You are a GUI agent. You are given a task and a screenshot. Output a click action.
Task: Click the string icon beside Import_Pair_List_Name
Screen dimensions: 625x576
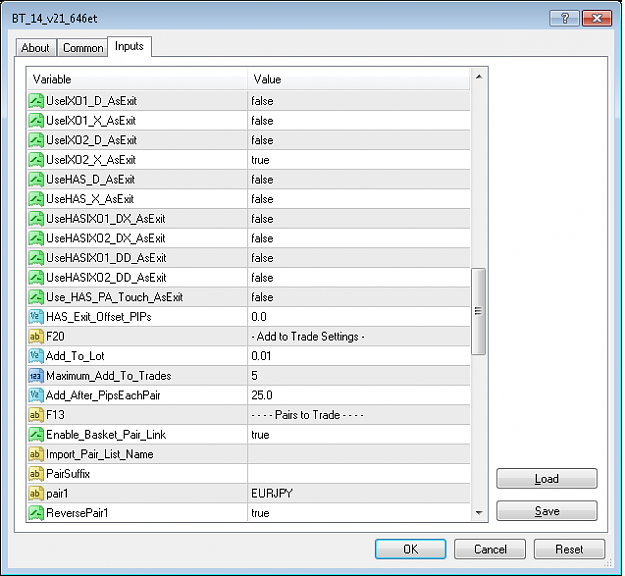(x=36, y=454)
